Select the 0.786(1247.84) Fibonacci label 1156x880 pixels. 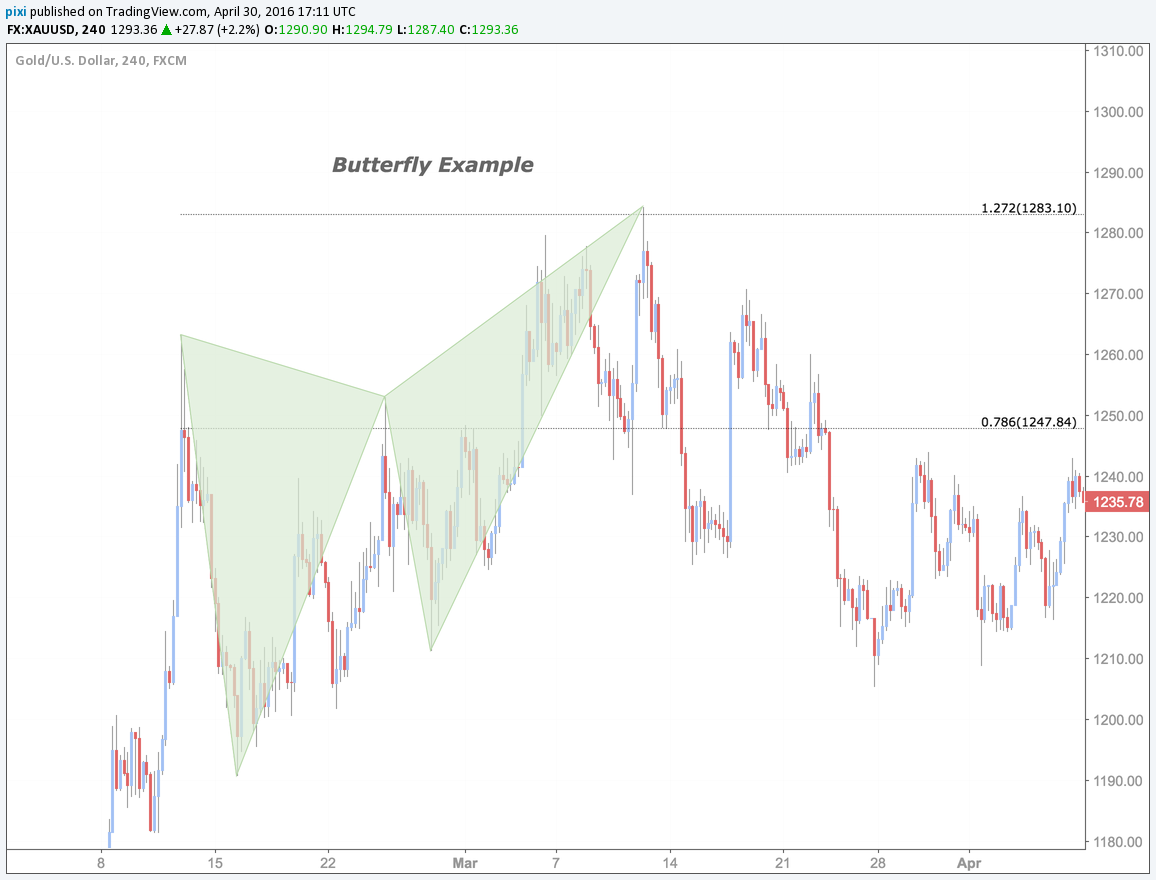(1028, 422)
